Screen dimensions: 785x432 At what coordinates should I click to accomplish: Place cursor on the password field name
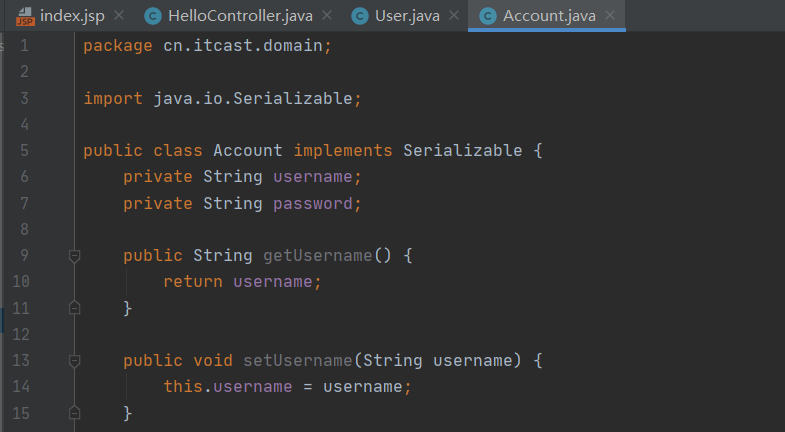pyautogui.click(x=313, y=204)
